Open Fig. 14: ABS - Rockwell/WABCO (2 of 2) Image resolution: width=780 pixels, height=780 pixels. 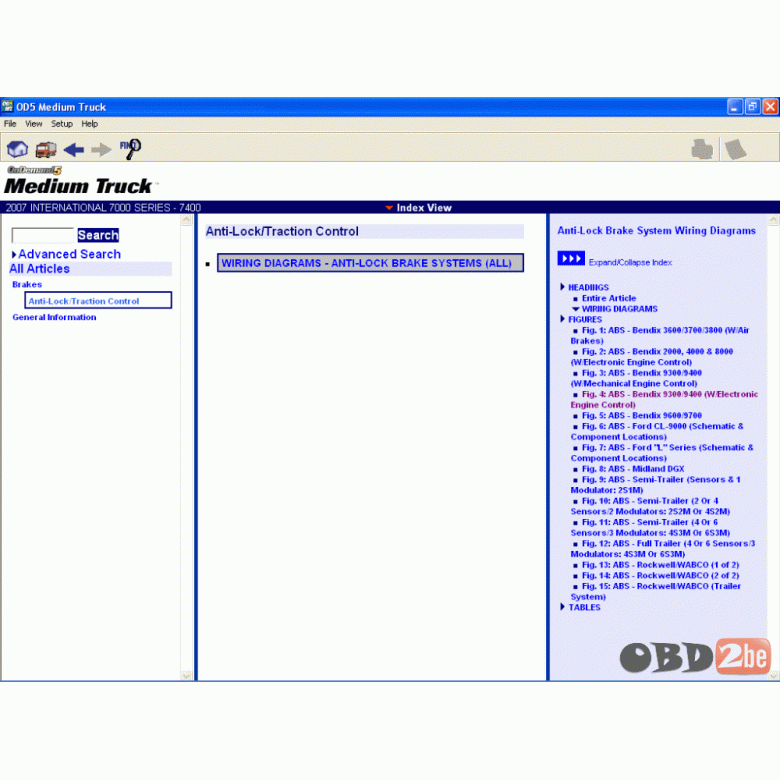click(x=660, y=576)
